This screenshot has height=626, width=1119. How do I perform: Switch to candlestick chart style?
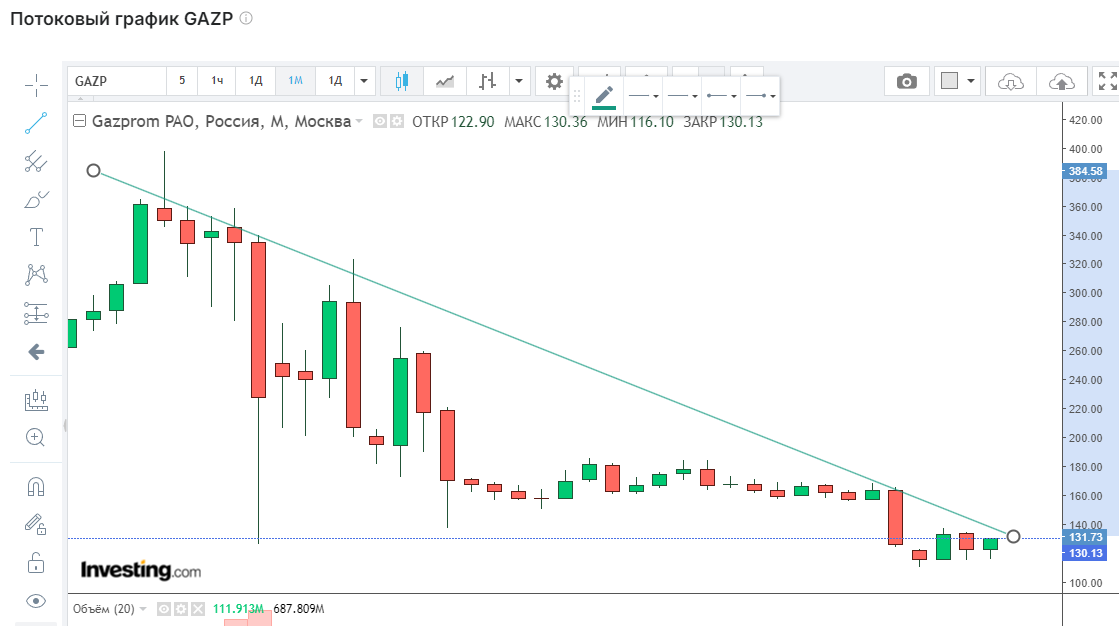tap(402, 81)
